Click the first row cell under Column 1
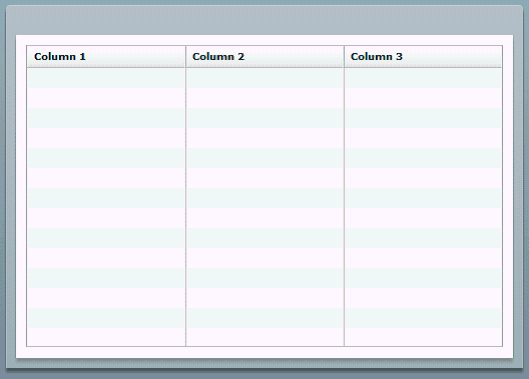 point(106,78)
